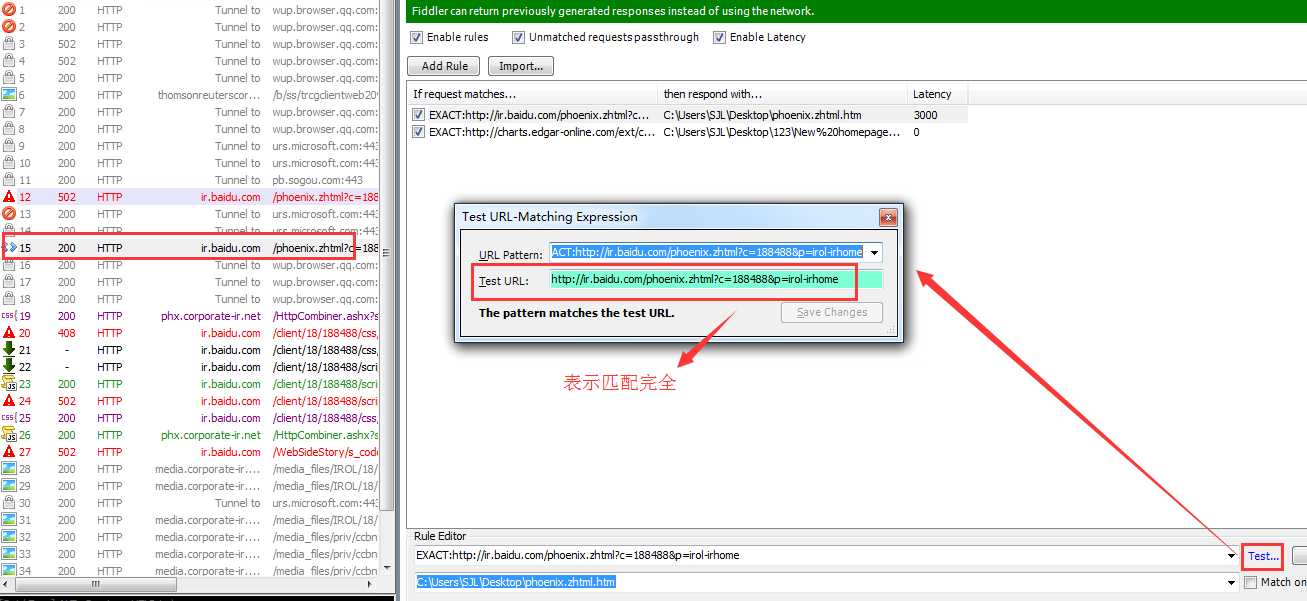This screenshot has width=1307, height=601.
Task: Click the blue arrows icon of session 15
Action: (x=11, y=248)
